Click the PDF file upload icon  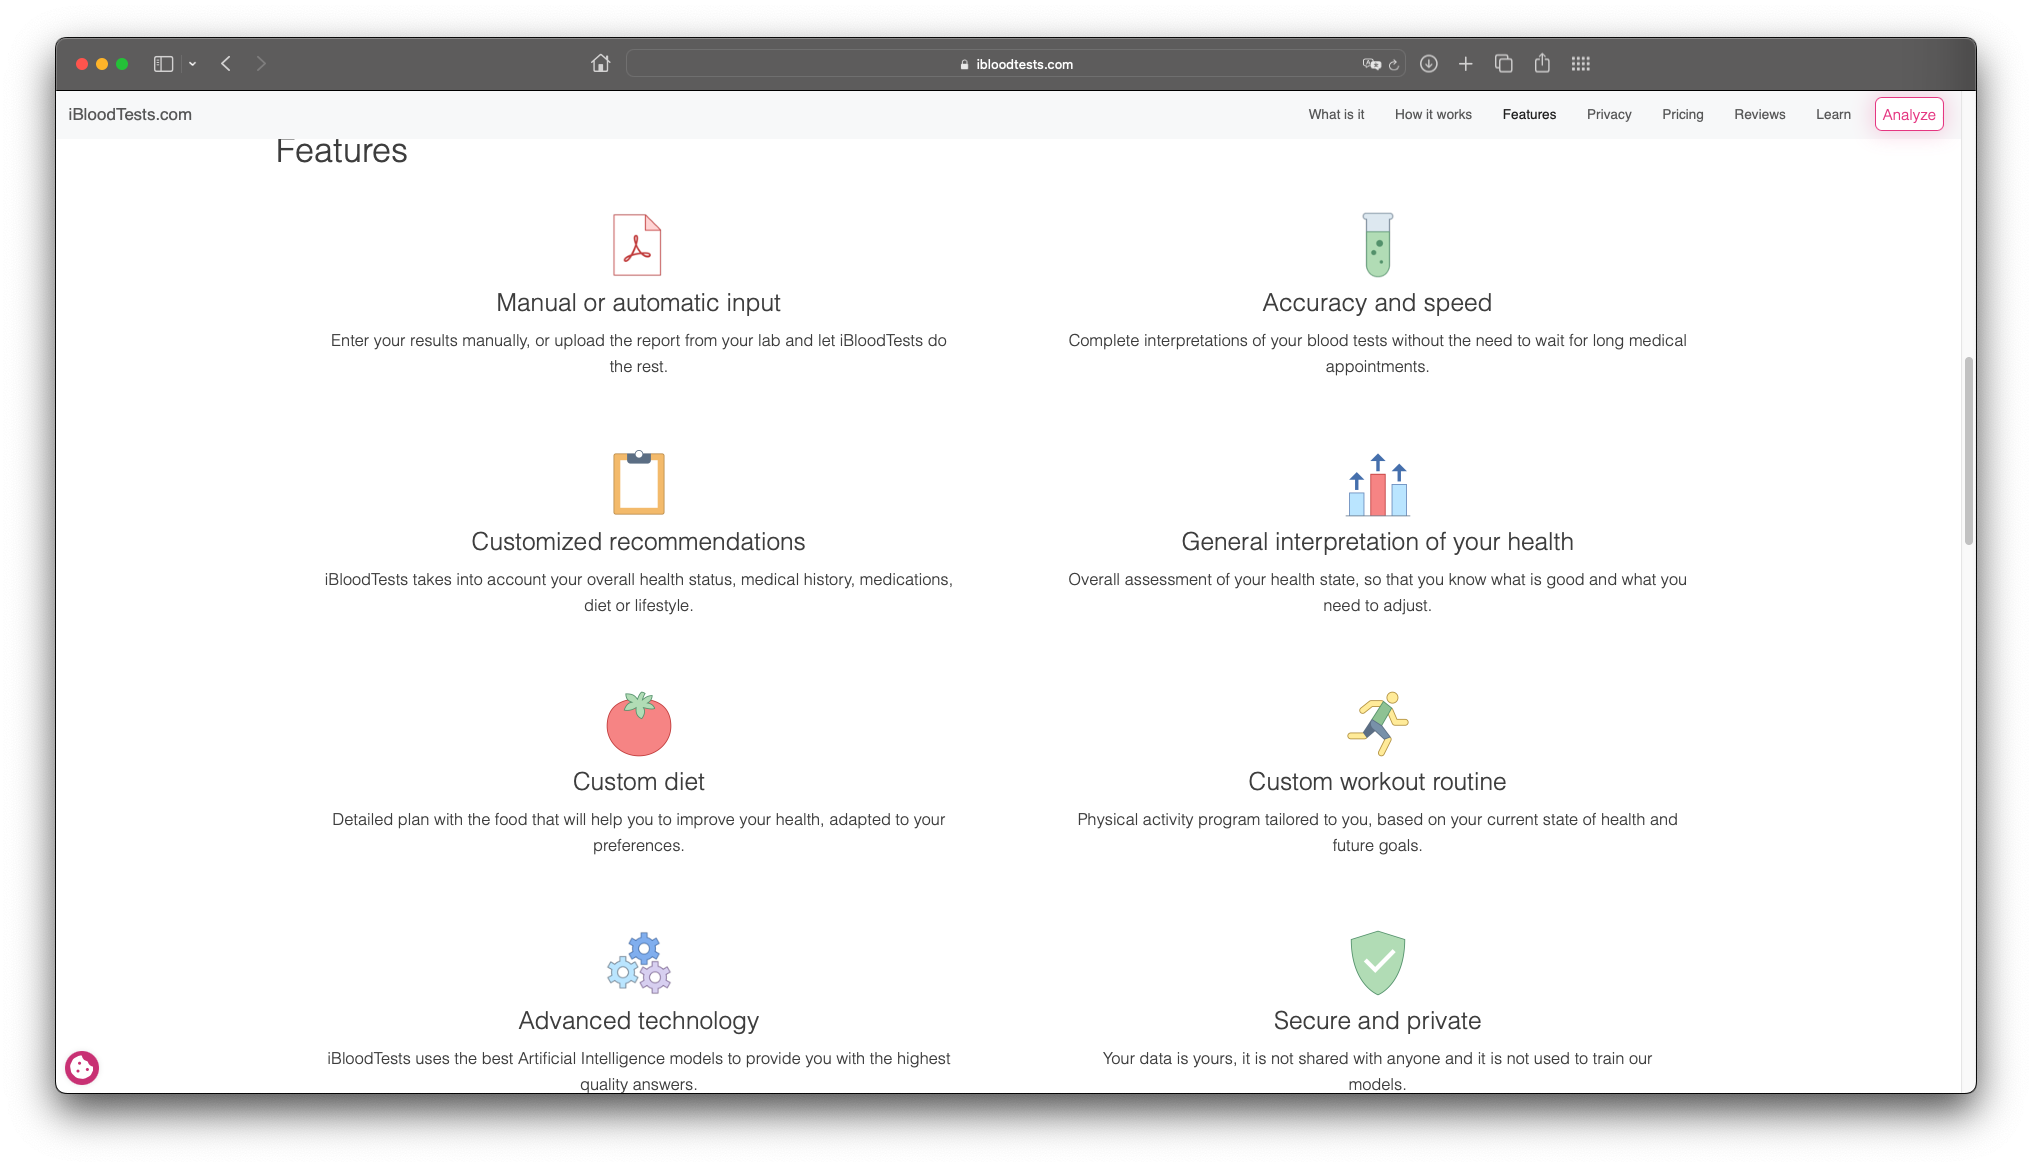pyautogui.click(x=636, y=246)
